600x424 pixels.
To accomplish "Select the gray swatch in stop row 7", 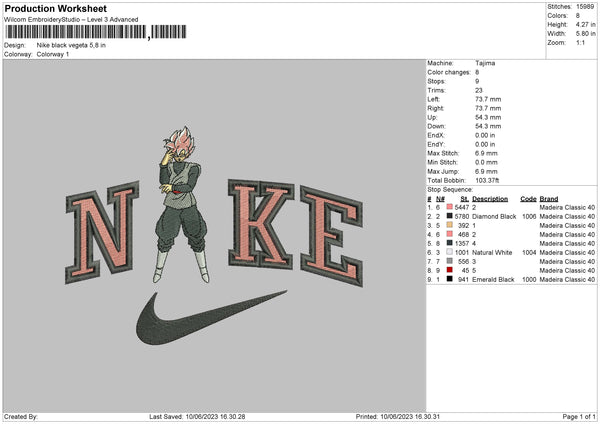I will (450, 261).
